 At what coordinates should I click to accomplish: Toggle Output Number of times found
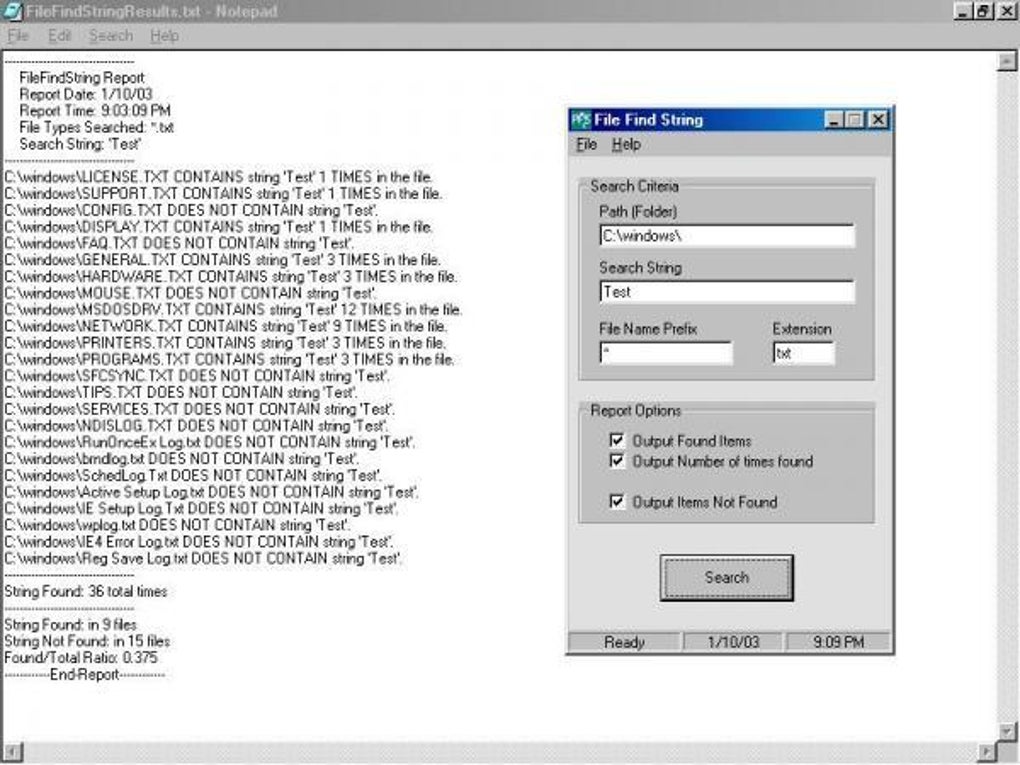pyautogui.click(x=617, y=461)
